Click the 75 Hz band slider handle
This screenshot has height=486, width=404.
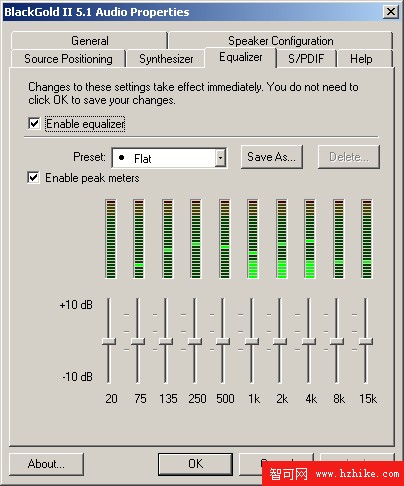point(137,341)
